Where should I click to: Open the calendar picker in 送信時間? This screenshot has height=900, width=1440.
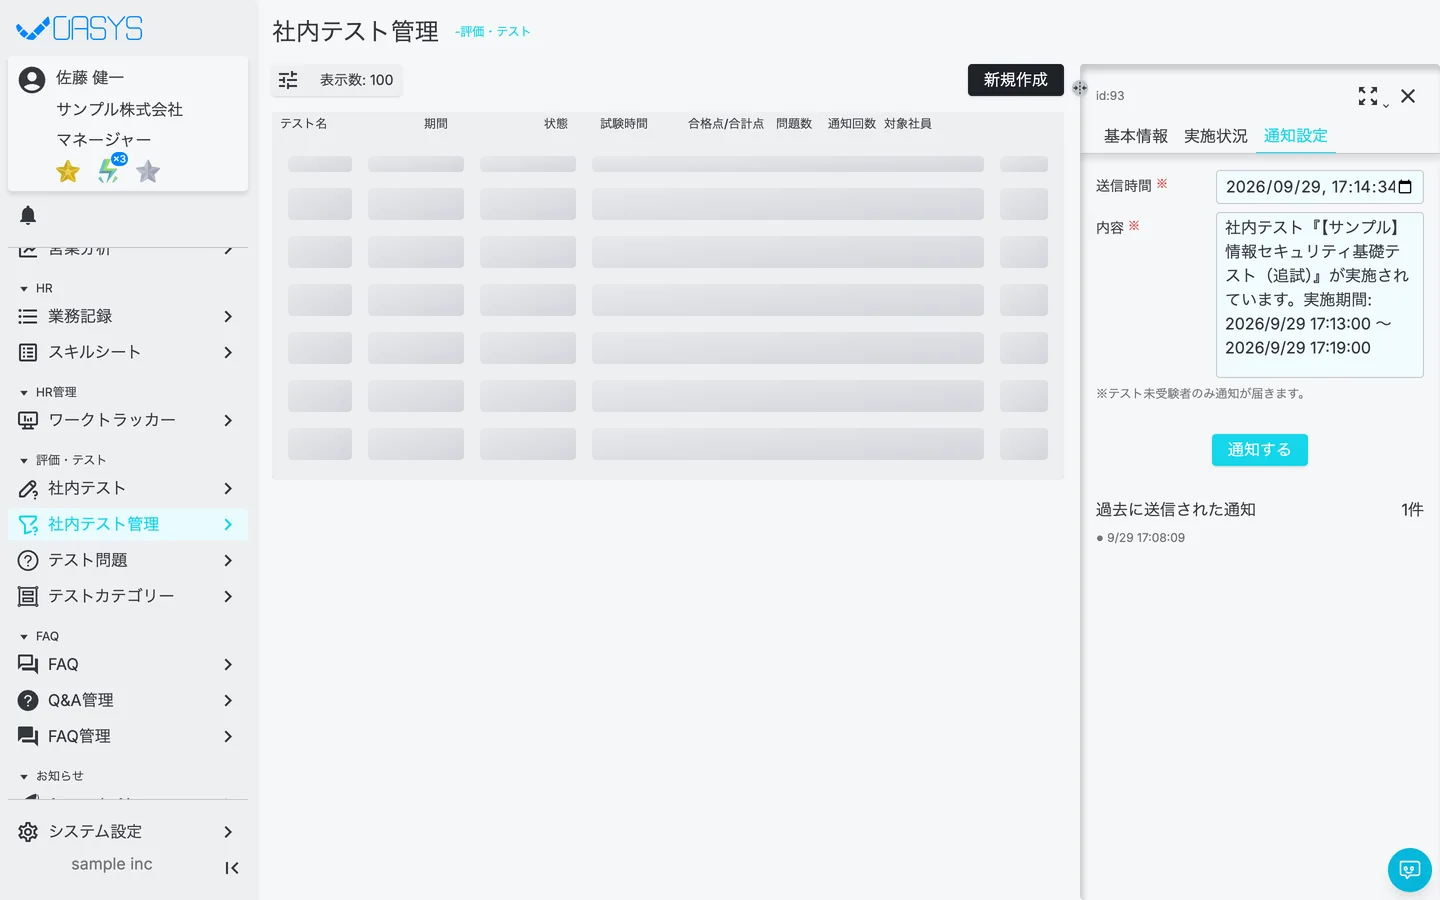point(1405,187)
